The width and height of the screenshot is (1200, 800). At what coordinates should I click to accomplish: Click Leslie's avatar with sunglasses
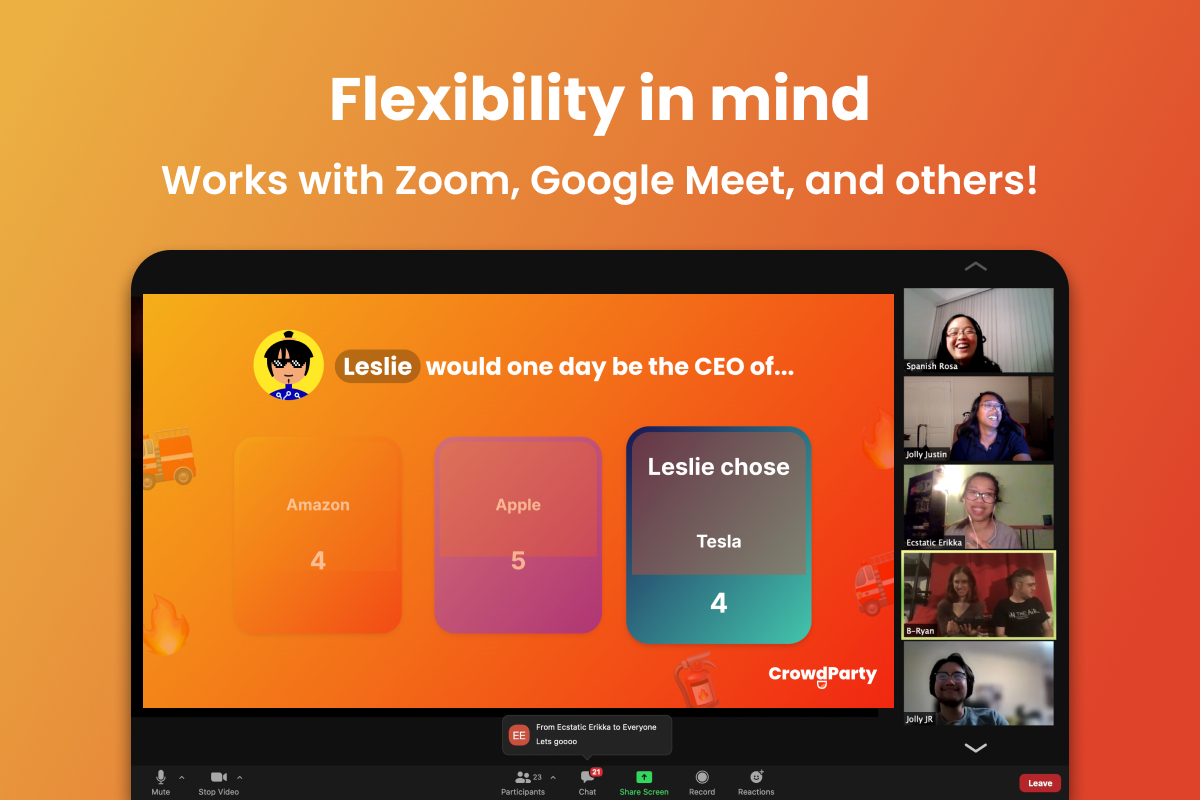click(288, 365)
